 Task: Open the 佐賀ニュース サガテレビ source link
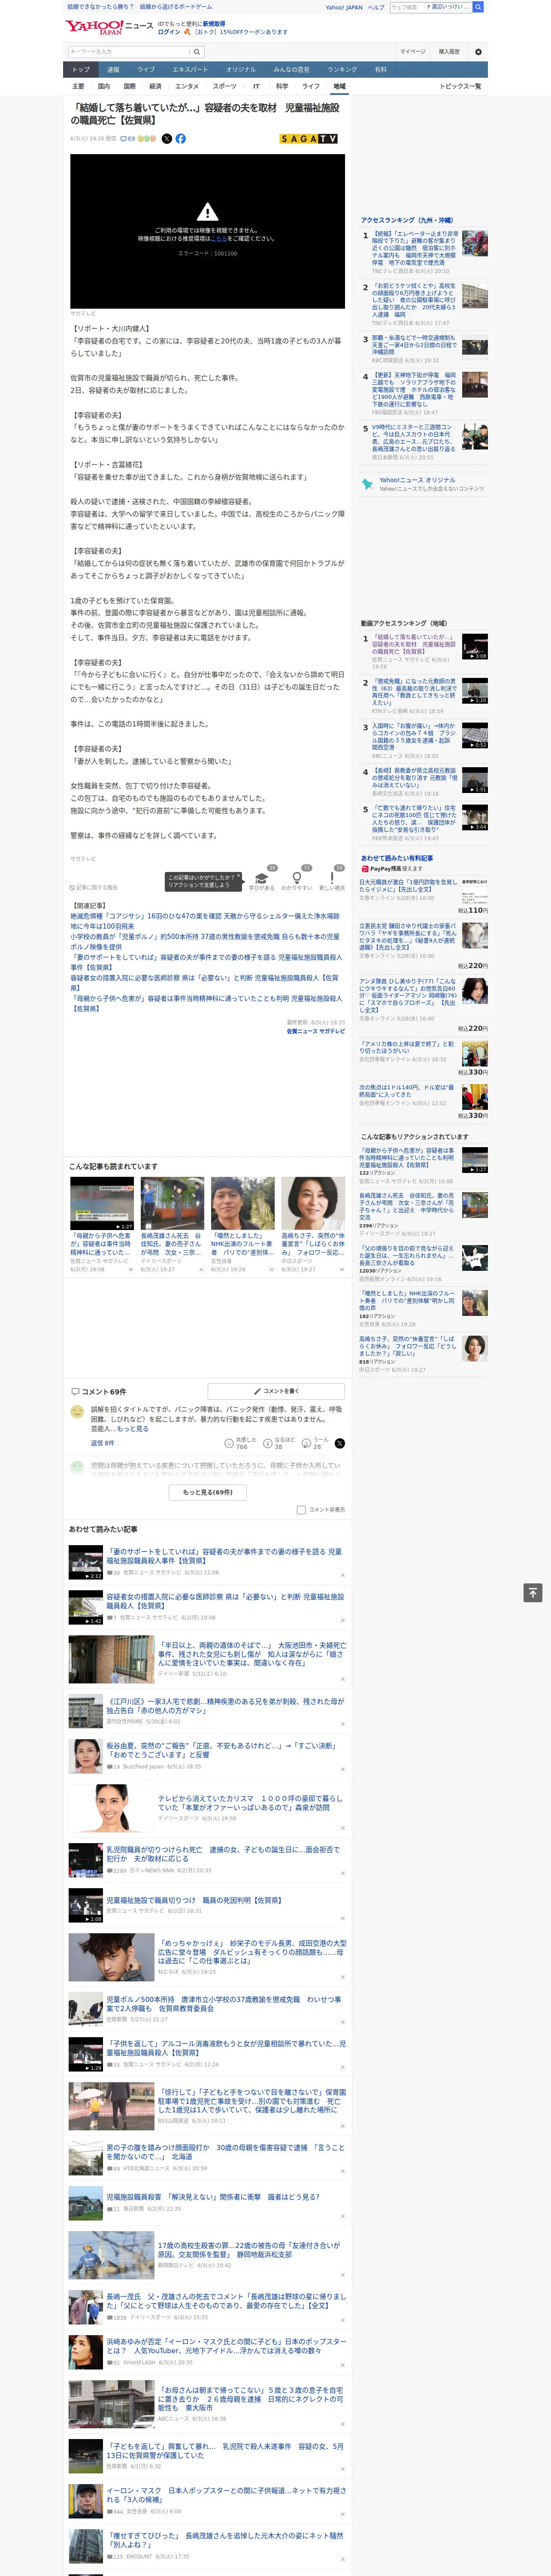(x=315, y=1031)
